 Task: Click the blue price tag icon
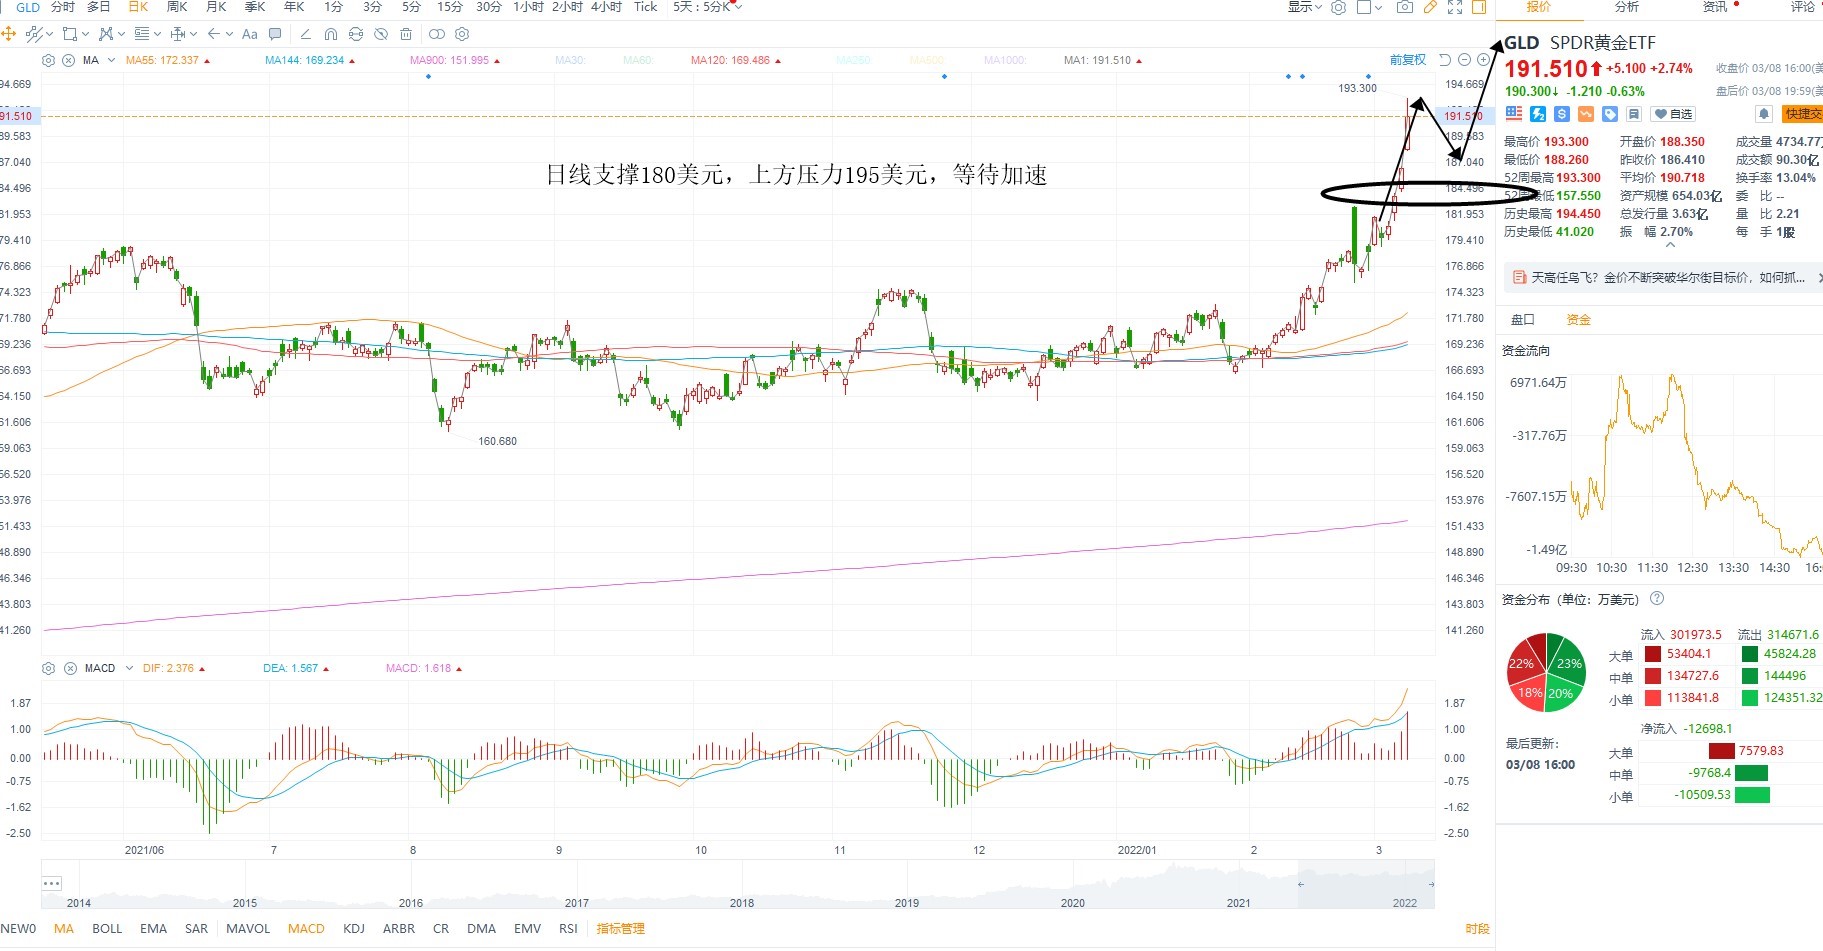point(1610,114)
